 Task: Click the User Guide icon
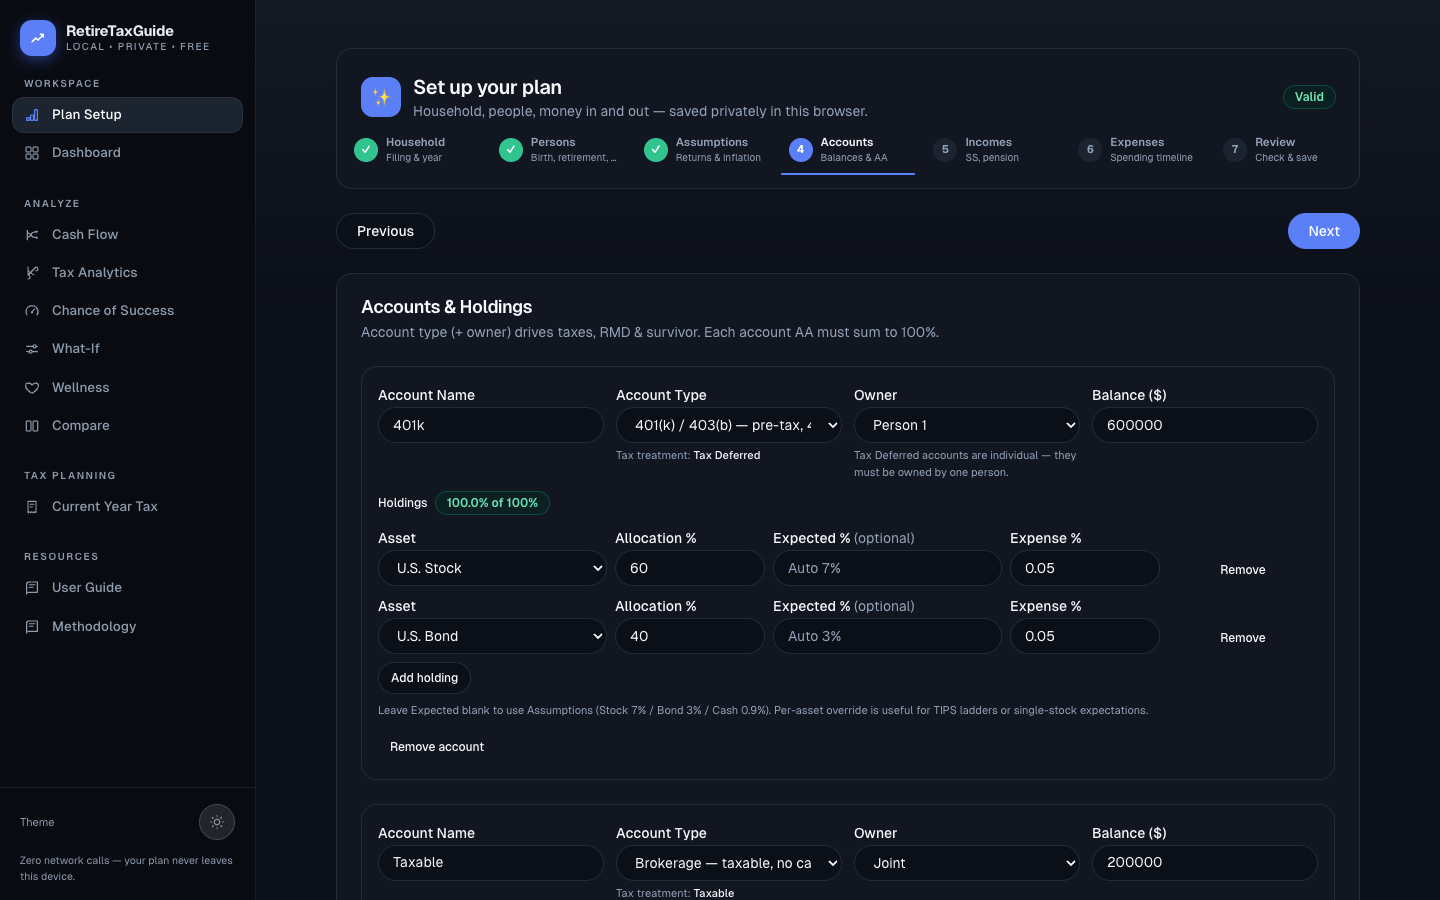pyautogui.click(x=32, y=588)
